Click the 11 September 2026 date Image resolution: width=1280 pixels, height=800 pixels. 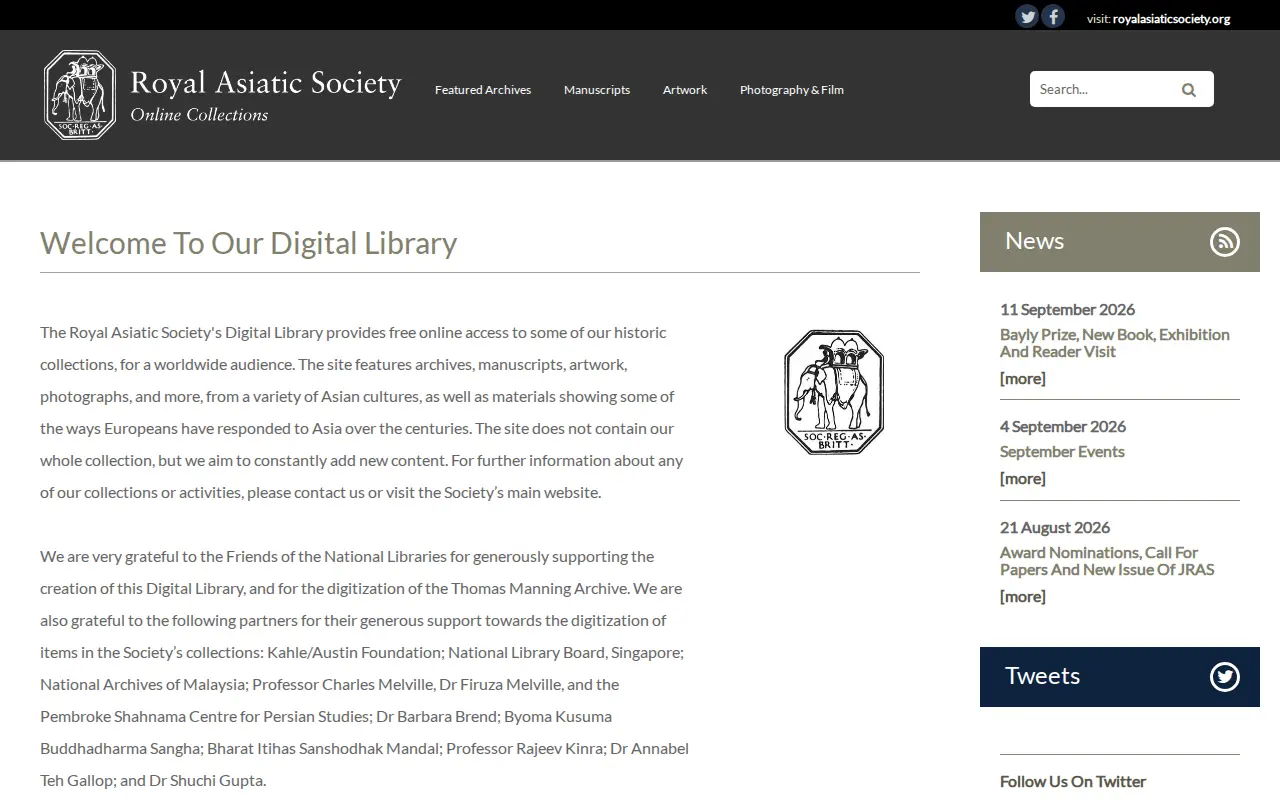coord(1067,310)
